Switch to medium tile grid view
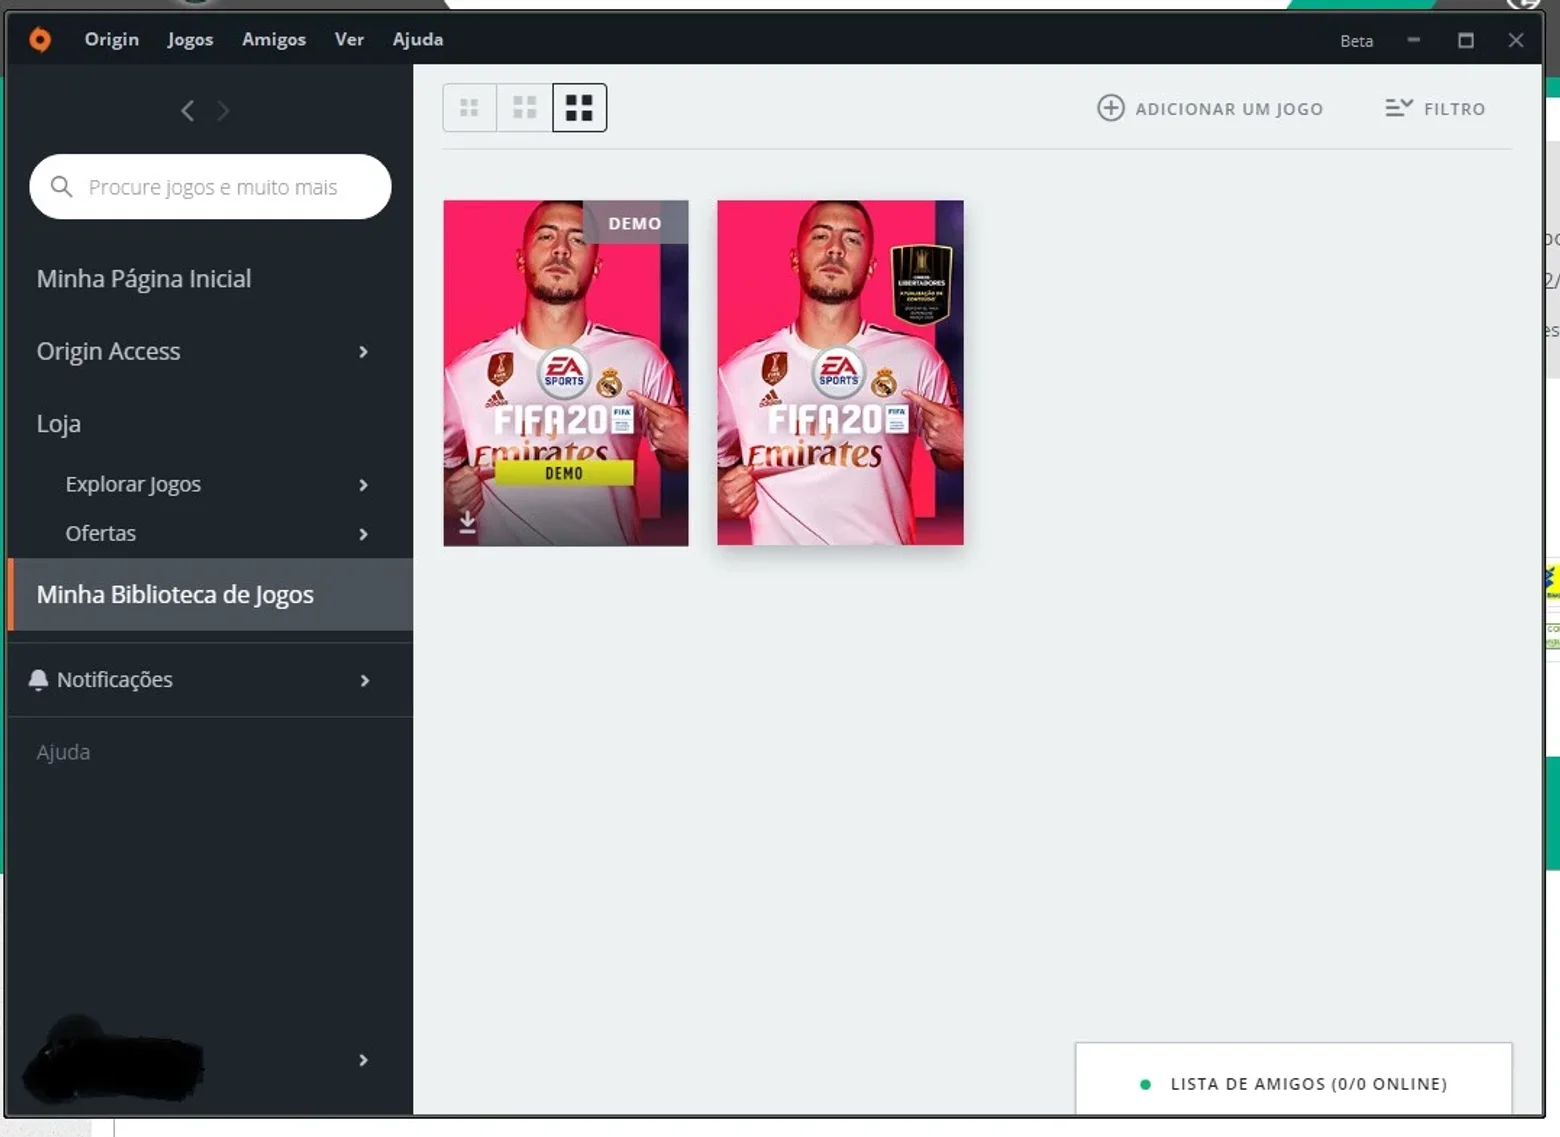This screenshot has height=1137, width=1560. (525, 108)
